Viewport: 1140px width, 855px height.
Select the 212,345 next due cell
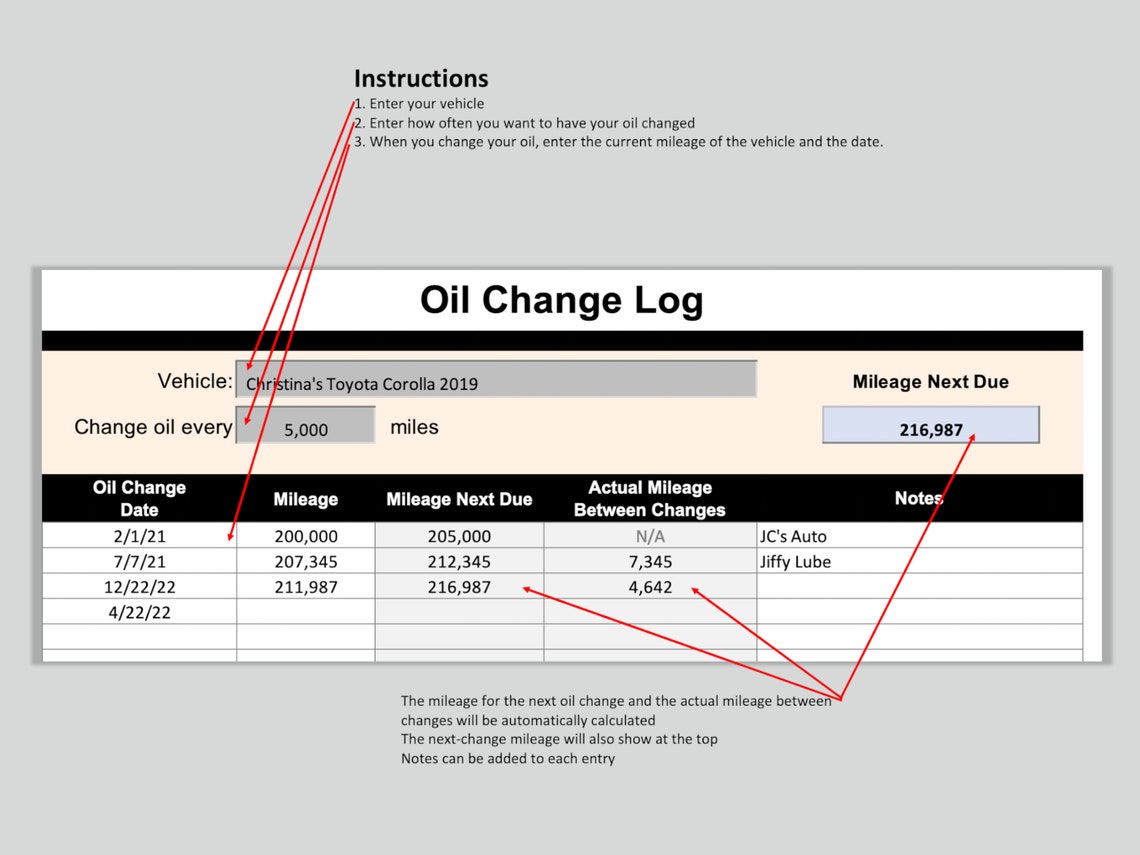point(459,562)
